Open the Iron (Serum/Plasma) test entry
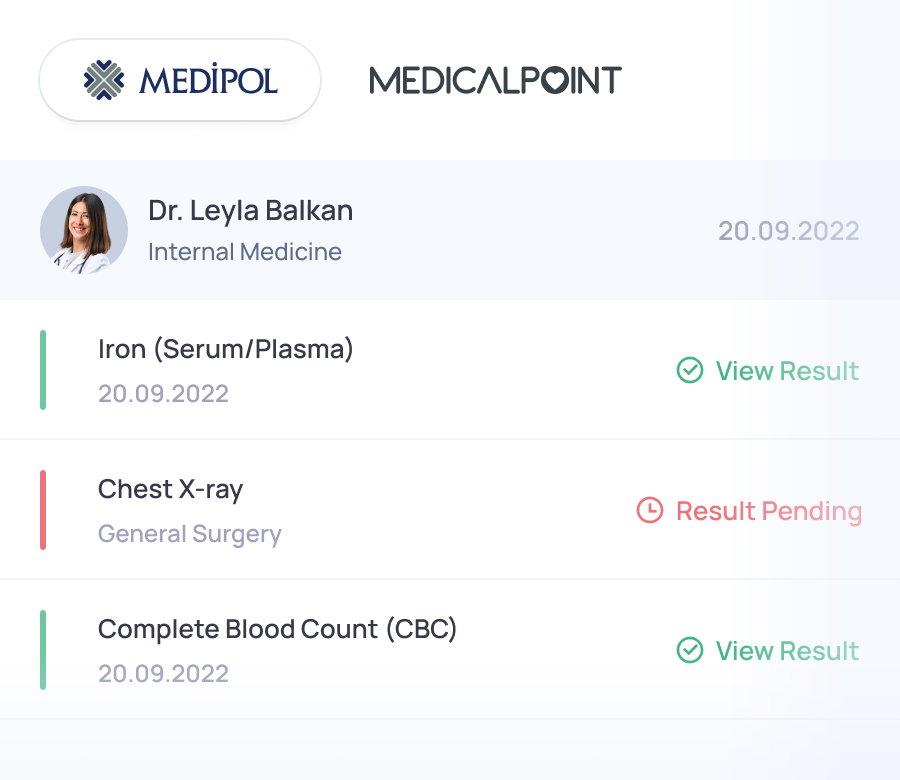 (226, 349)
